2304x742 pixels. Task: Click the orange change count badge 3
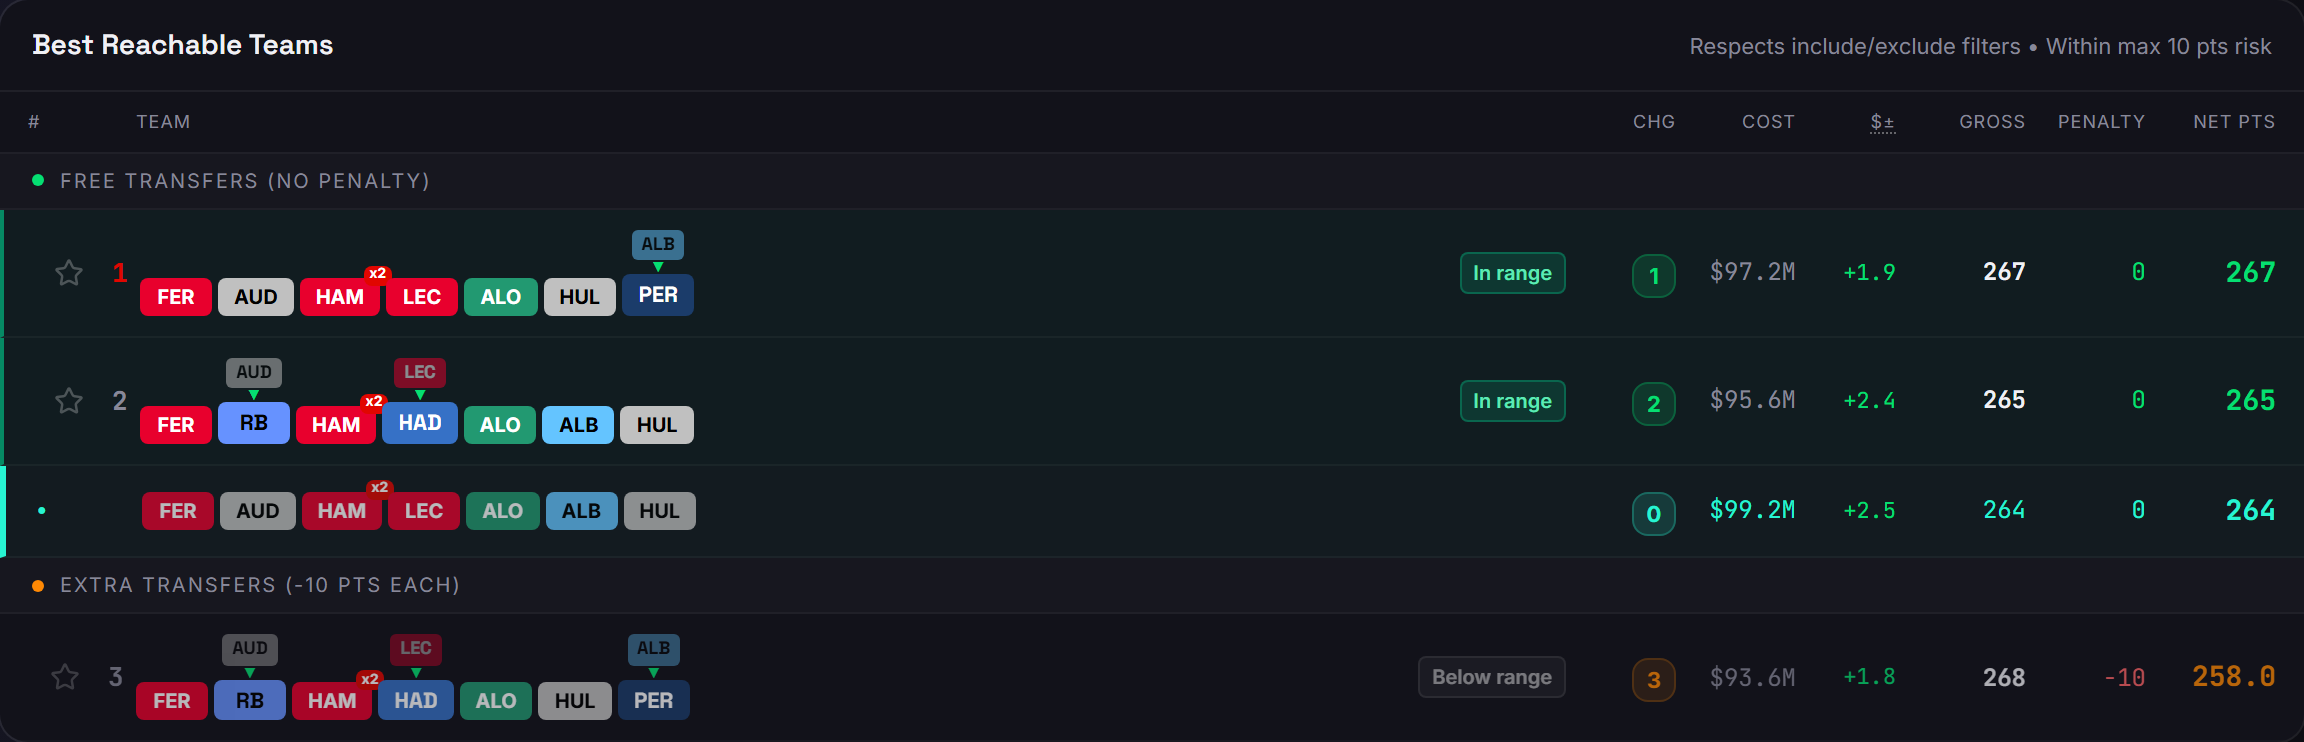click(1654, 680)
